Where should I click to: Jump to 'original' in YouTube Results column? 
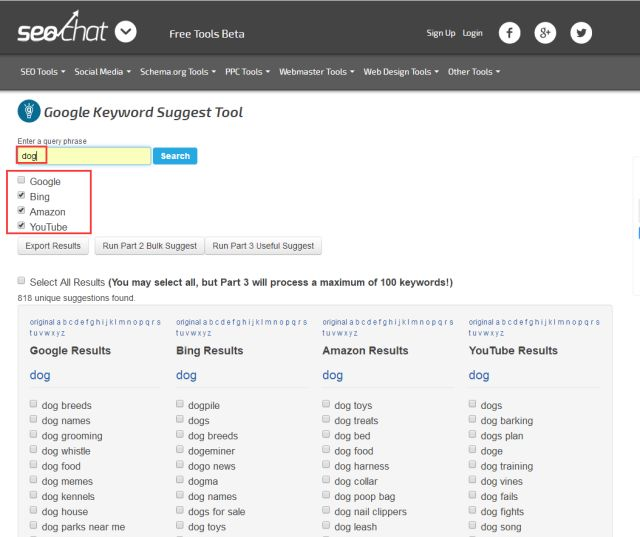pyautogui.click(x=481, y=322)
